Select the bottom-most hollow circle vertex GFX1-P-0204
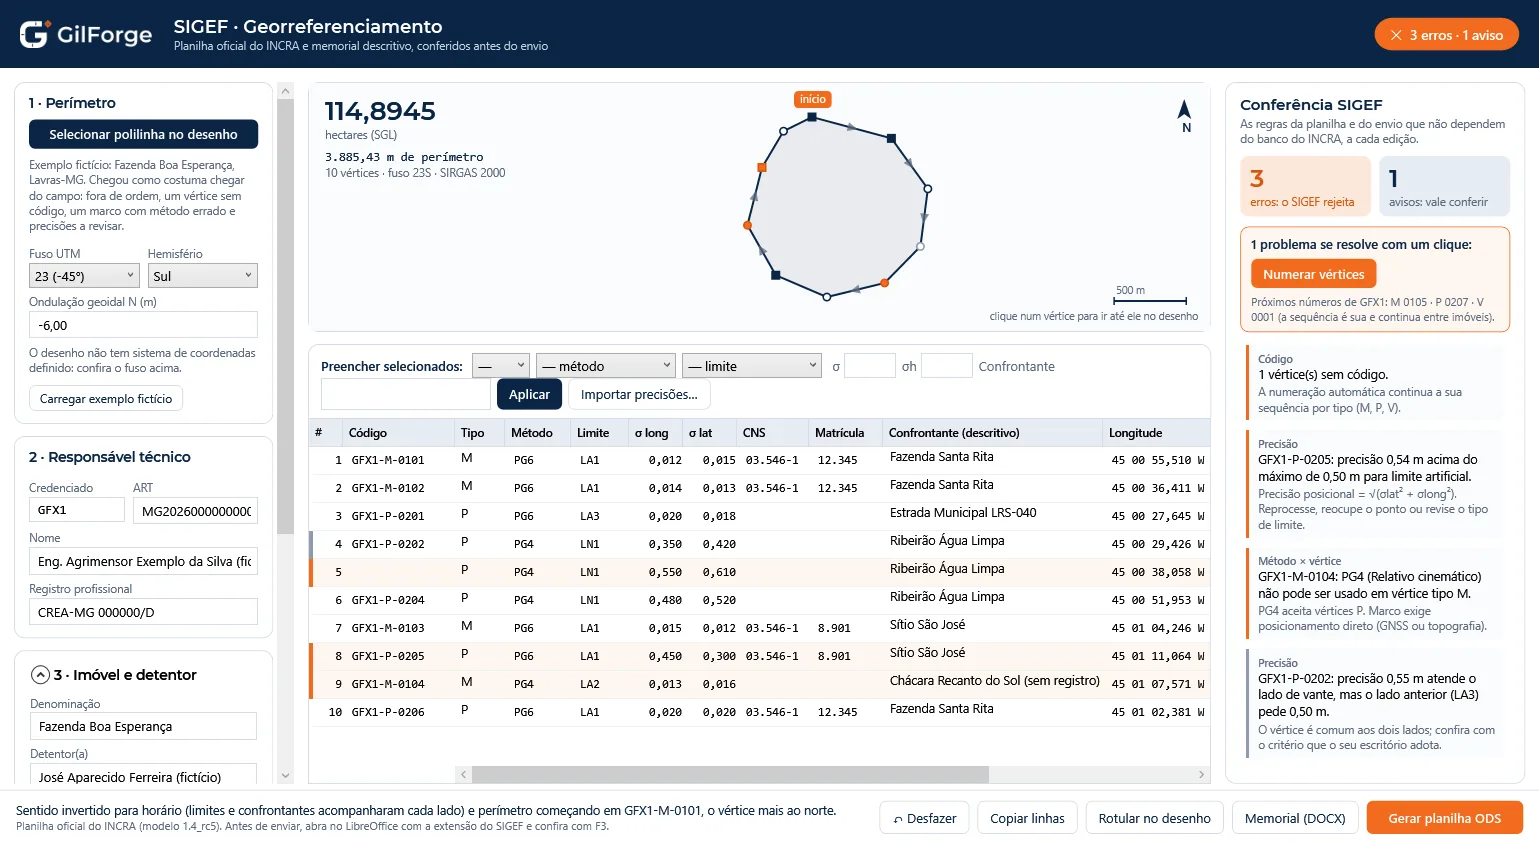The width and height of the screenshot is (1539, 844). (827, 297)
